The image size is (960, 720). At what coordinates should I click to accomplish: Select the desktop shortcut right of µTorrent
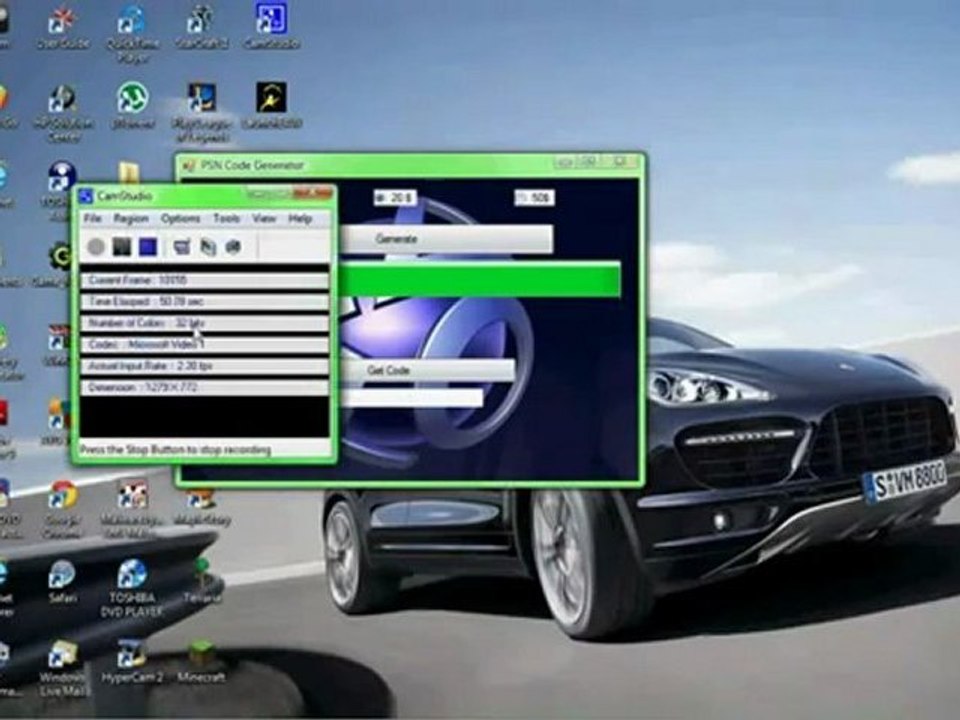(201, 113)
